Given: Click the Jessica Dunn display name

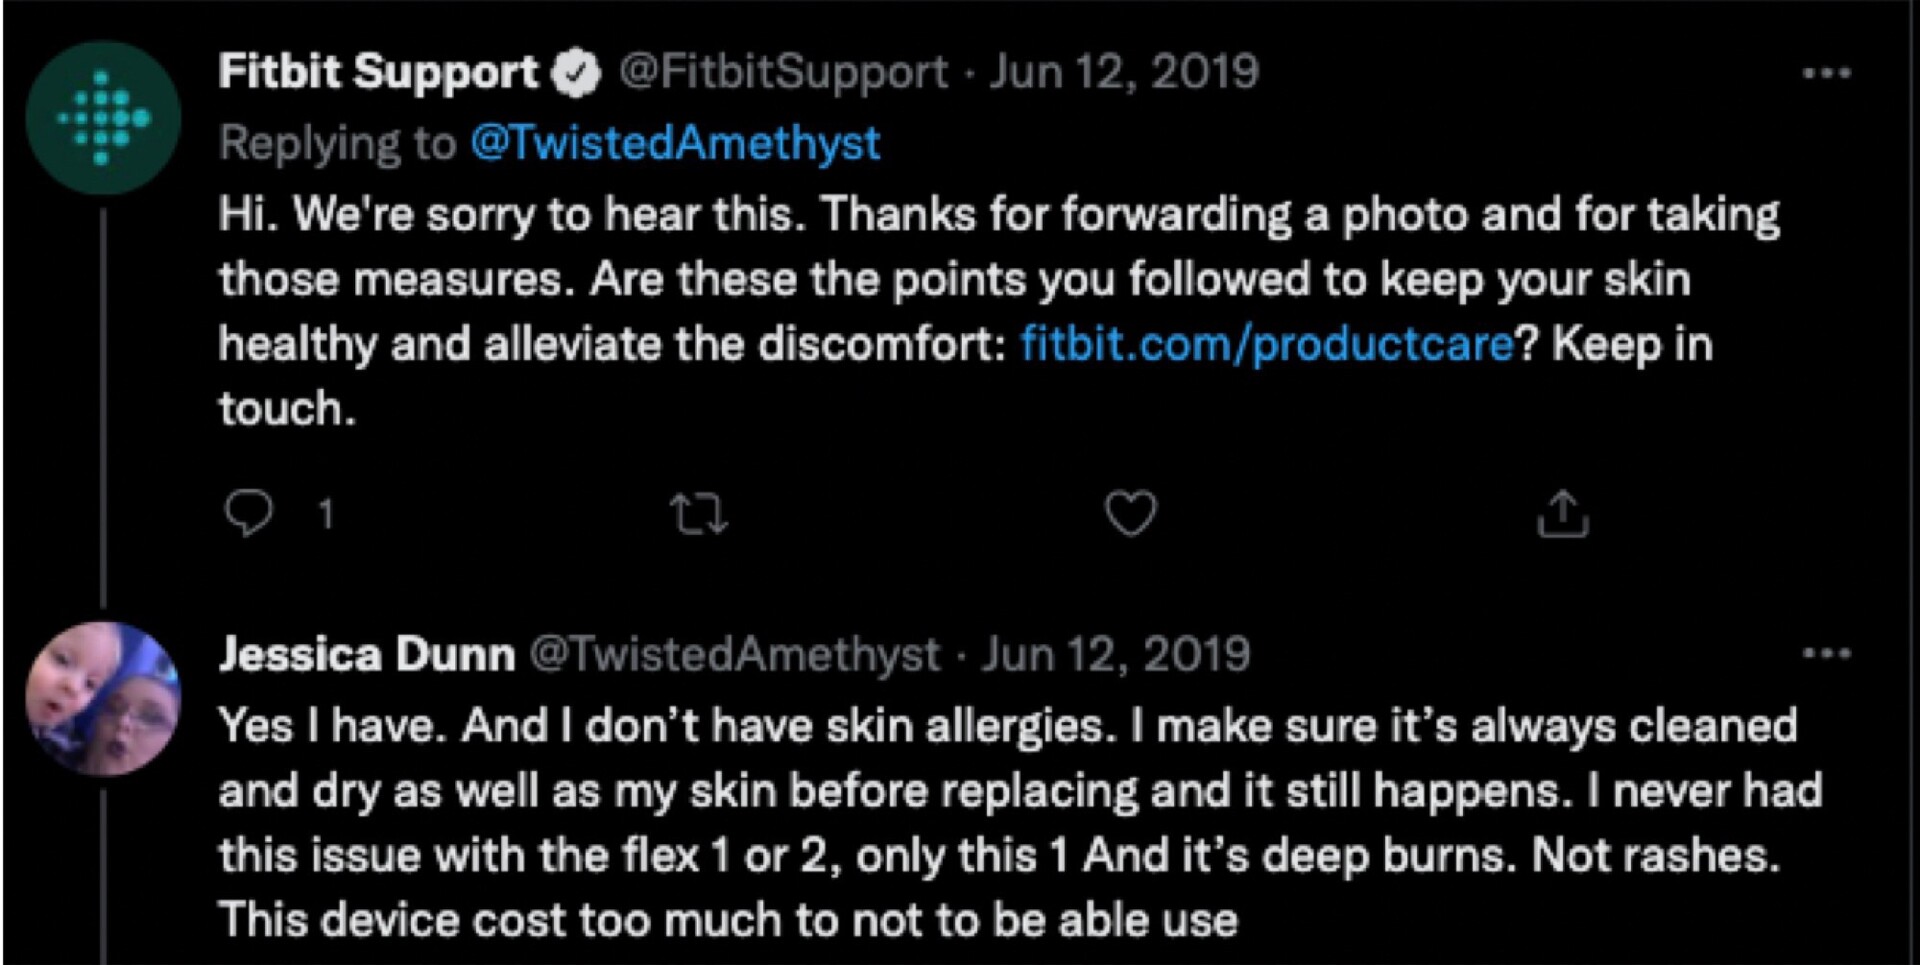Looking at the screenshot, I should pyautogui.click(x=367, y=654).
